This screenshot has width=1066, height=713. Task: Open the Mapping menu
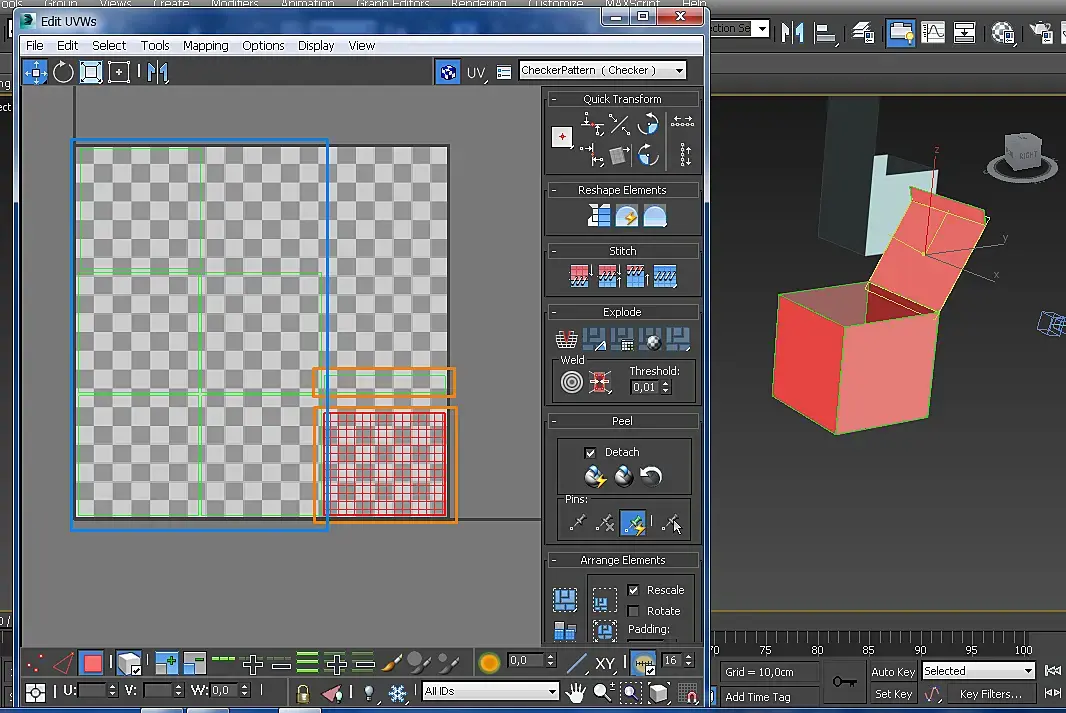pyautogui.click(x=205, y=45)
